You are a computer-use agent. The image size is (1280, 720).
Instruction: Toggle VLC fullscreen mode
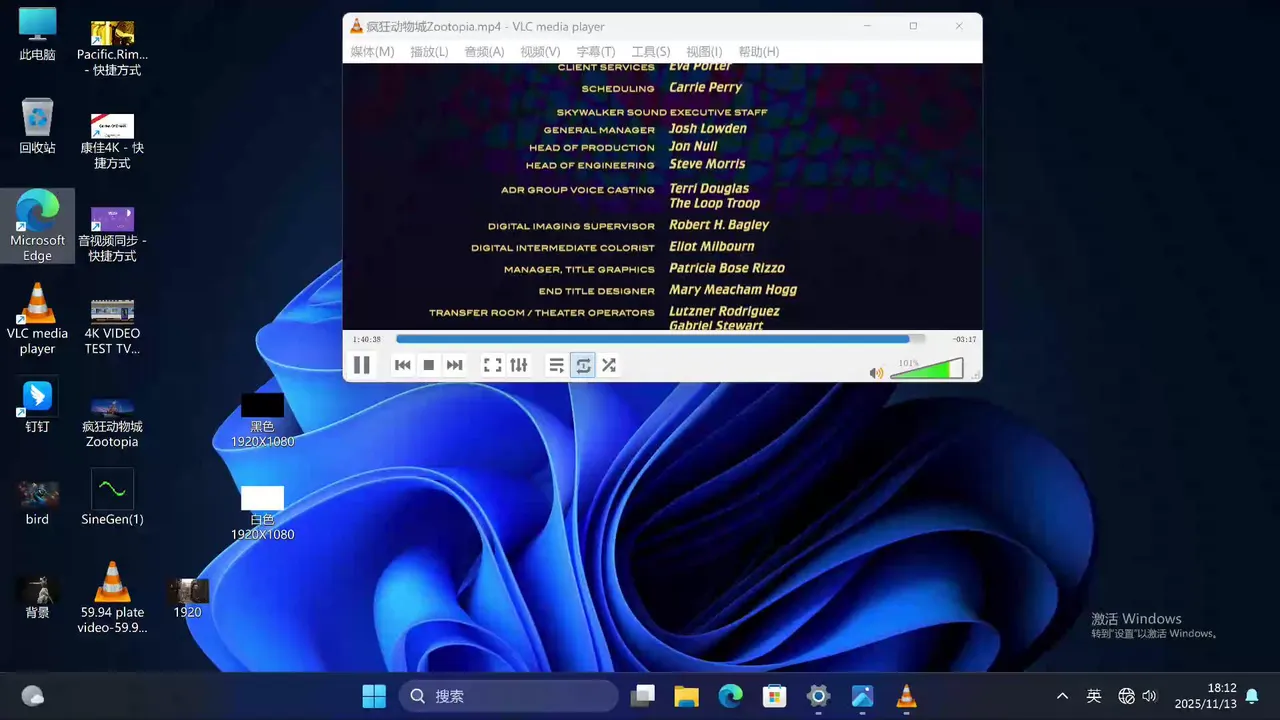493,365
